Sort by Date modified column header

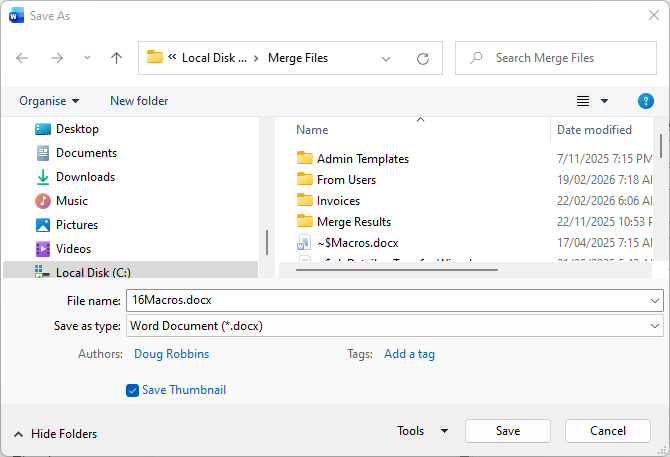(594, 130)
